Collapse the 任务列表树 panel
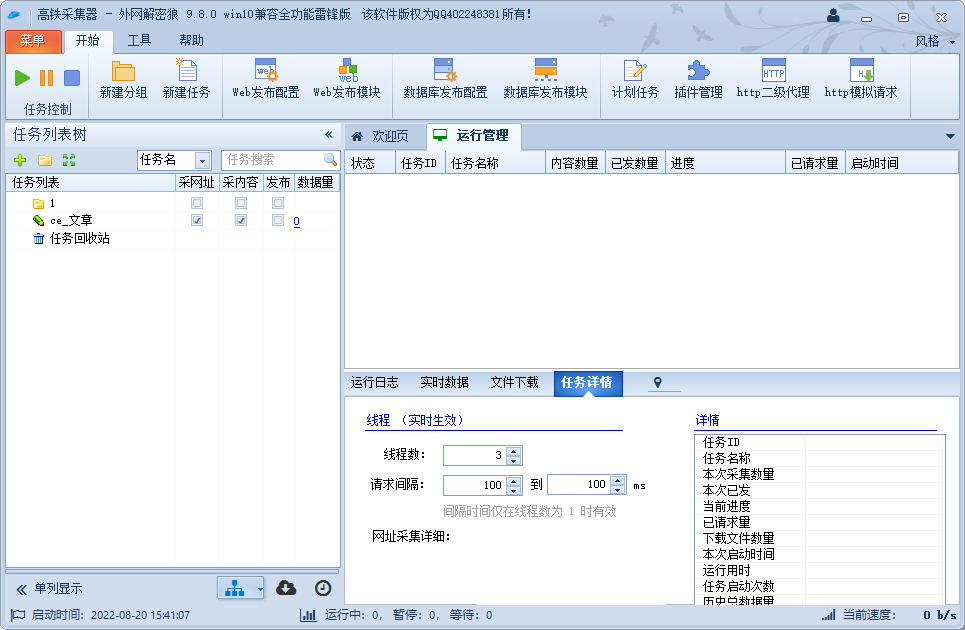The height and width of the screenshot is (630, 965). pos(329,135)
